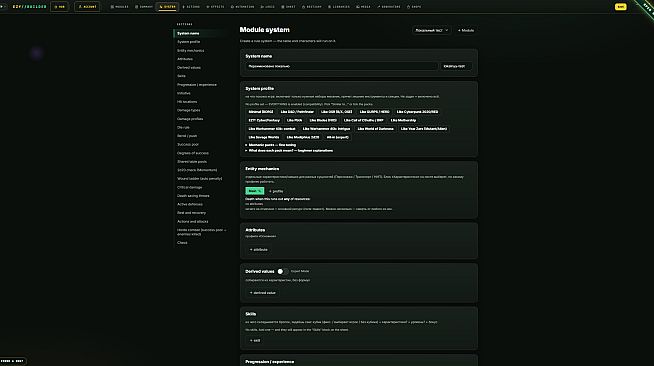The image size is (654, 366).
Task: Choose the Like Call of Cthulhu | BRP profile
Action: [363, 120]
